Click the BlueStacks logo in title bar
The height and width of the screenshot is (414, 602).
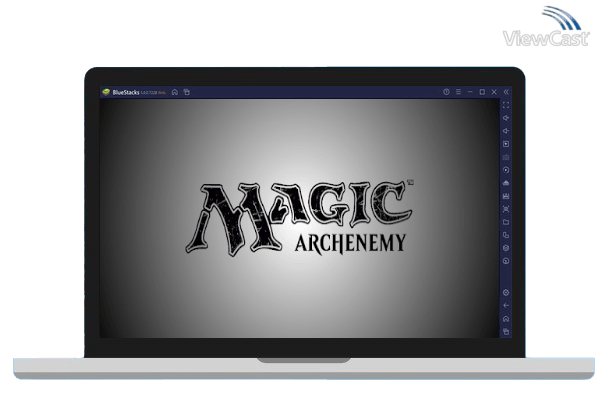(x=106, y=92)
